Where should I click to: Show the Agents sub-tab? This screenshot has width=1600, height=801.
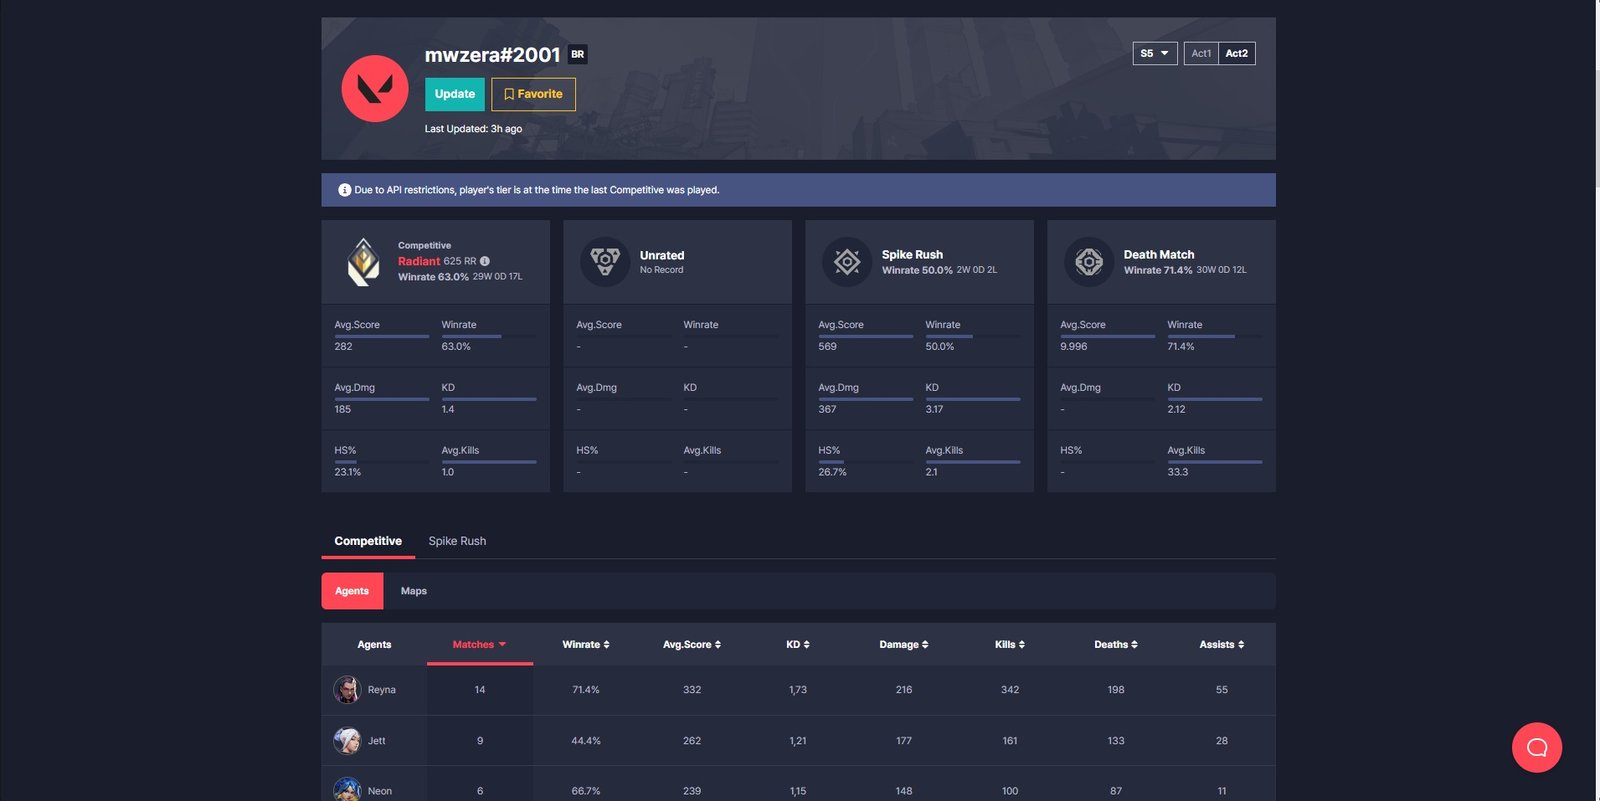coord(352,591)
